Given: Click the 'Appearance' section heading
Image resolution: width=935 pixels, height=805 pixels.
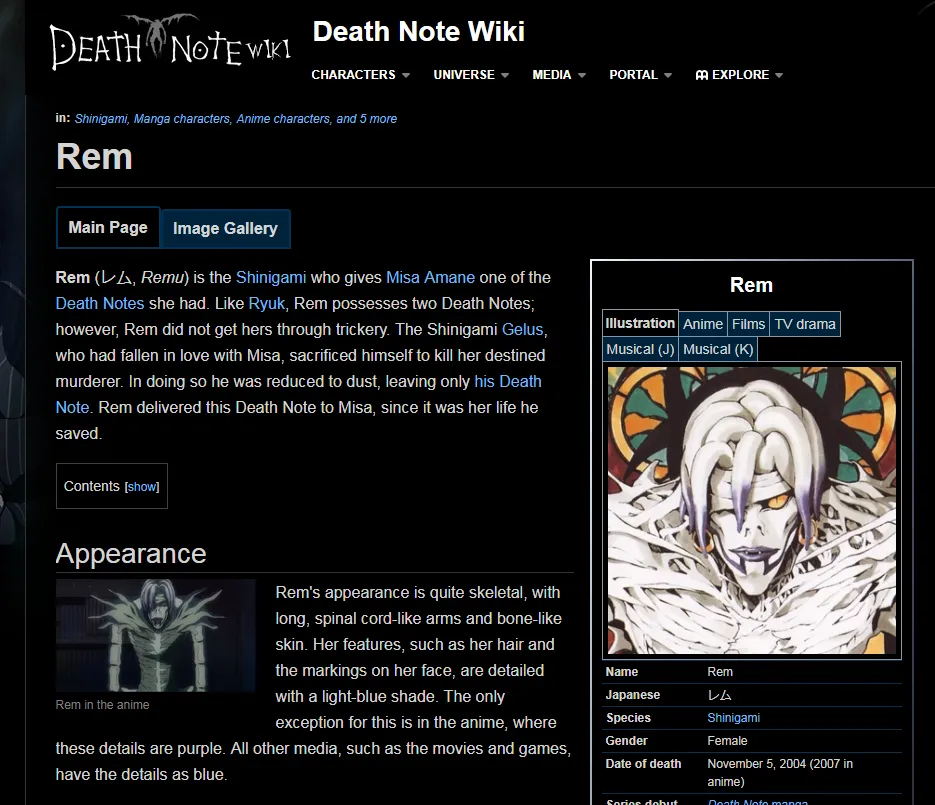Looking at the screenshot, I should (131, 554).
